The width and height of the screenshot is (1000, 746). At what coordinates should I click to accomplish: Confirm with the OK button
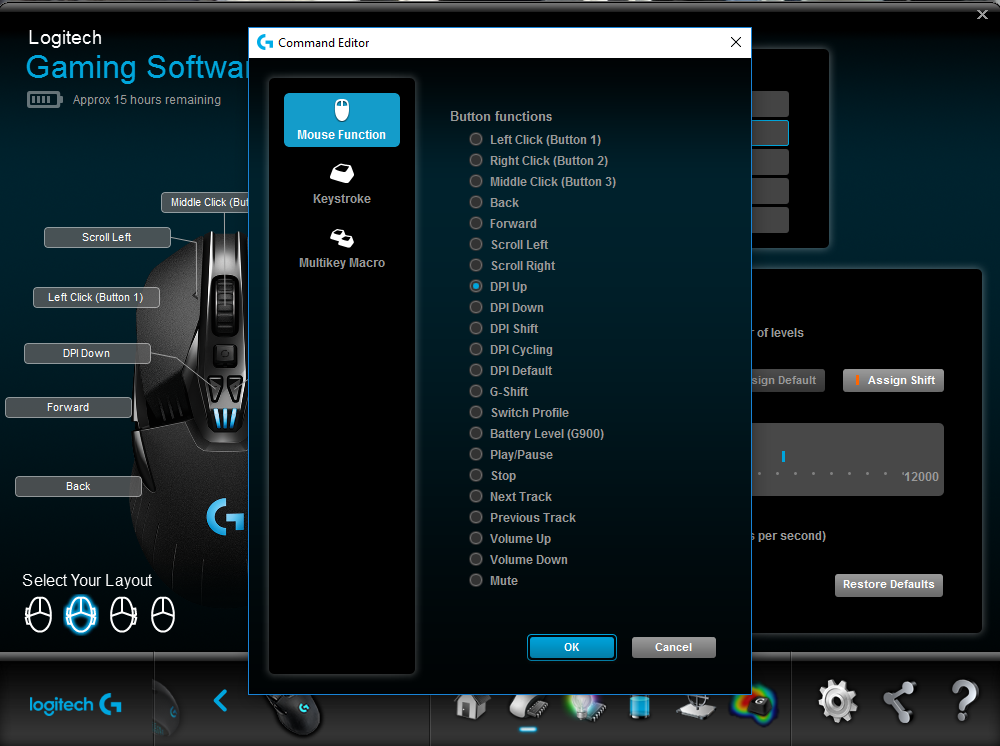[x=571, y=647]
